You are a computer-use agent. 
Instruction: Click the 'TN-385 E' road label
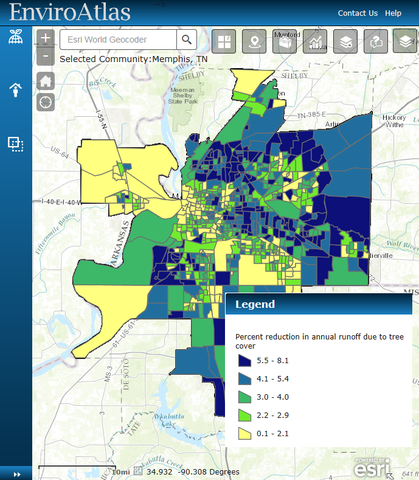[x=312, y=115]
